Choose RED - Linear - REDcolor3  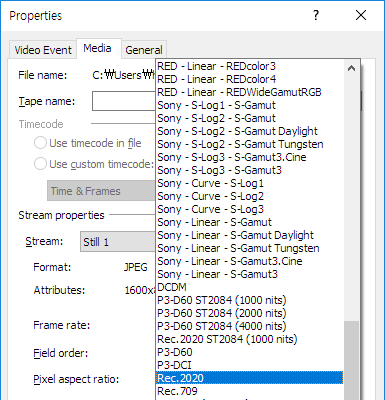click(x=249, y=66)
